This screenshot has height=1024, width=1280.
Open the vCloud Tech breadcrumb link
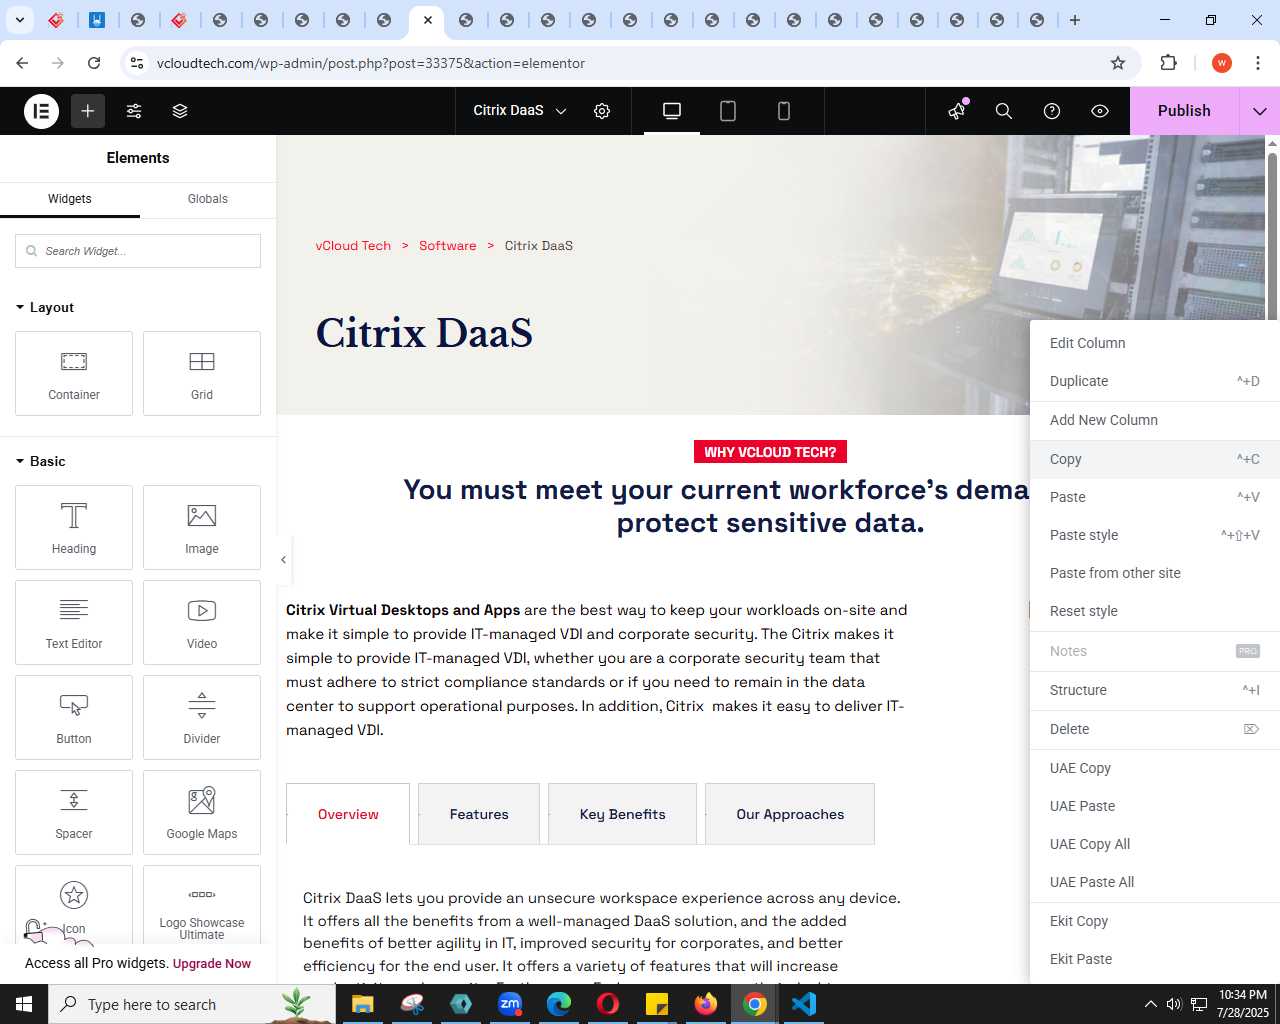tap(353, 246)
